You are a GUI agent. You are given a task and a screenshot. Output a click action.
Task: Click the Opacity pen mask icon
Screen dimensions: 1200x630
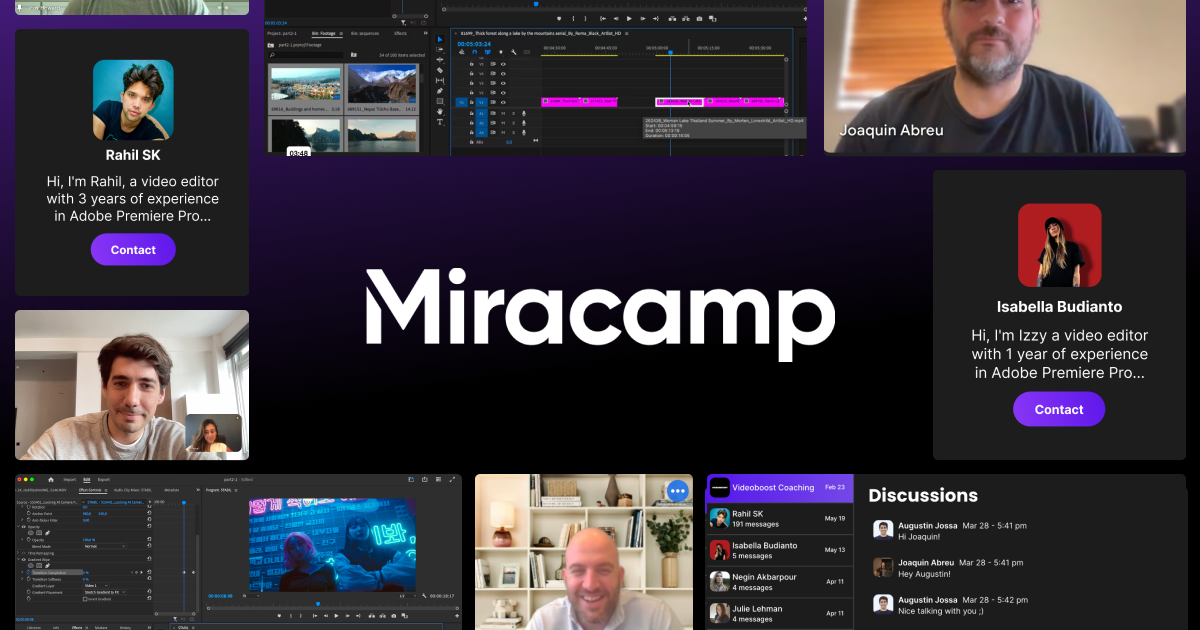47,533
